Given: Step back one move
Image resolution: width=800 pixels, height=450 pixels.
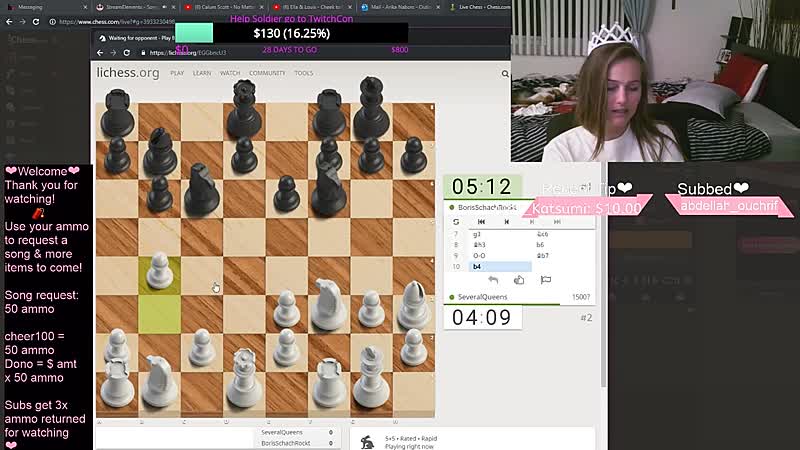Looking at the screenshot, I should [x=507, y=222].
